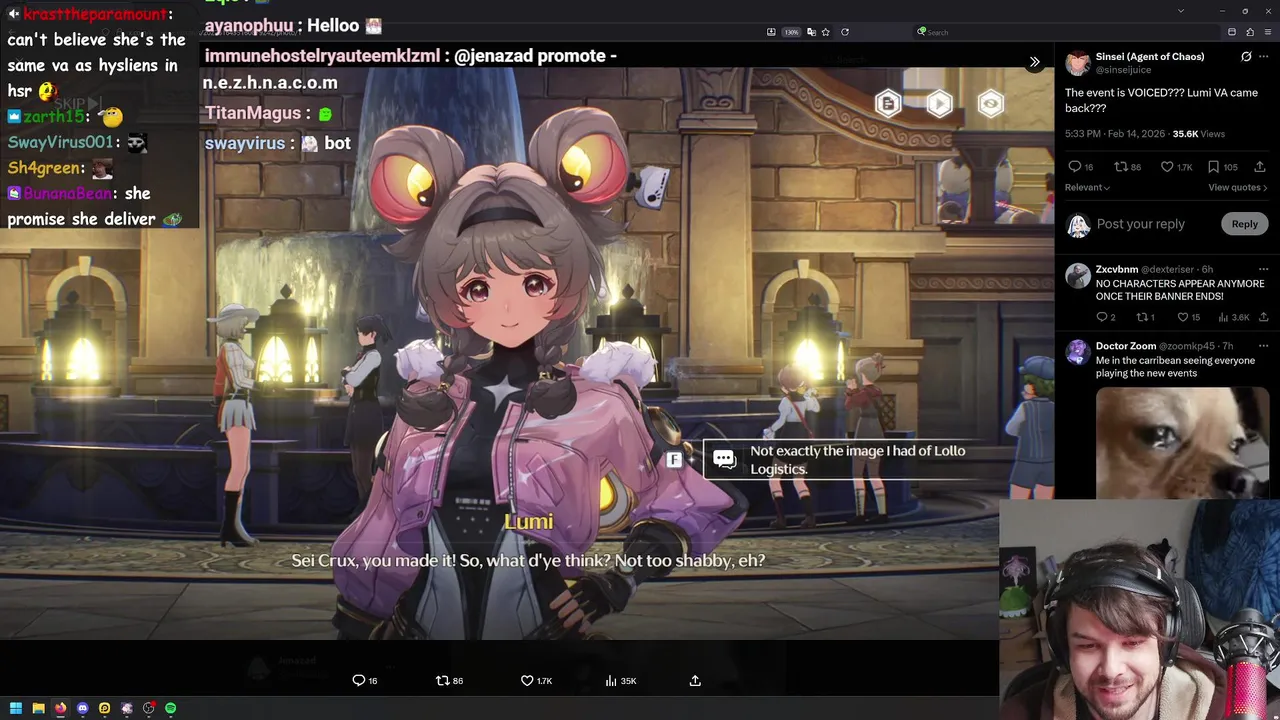Open View quotes link
The width and height of the screenshot is (1280, 720).
[x=1237, y=187]
